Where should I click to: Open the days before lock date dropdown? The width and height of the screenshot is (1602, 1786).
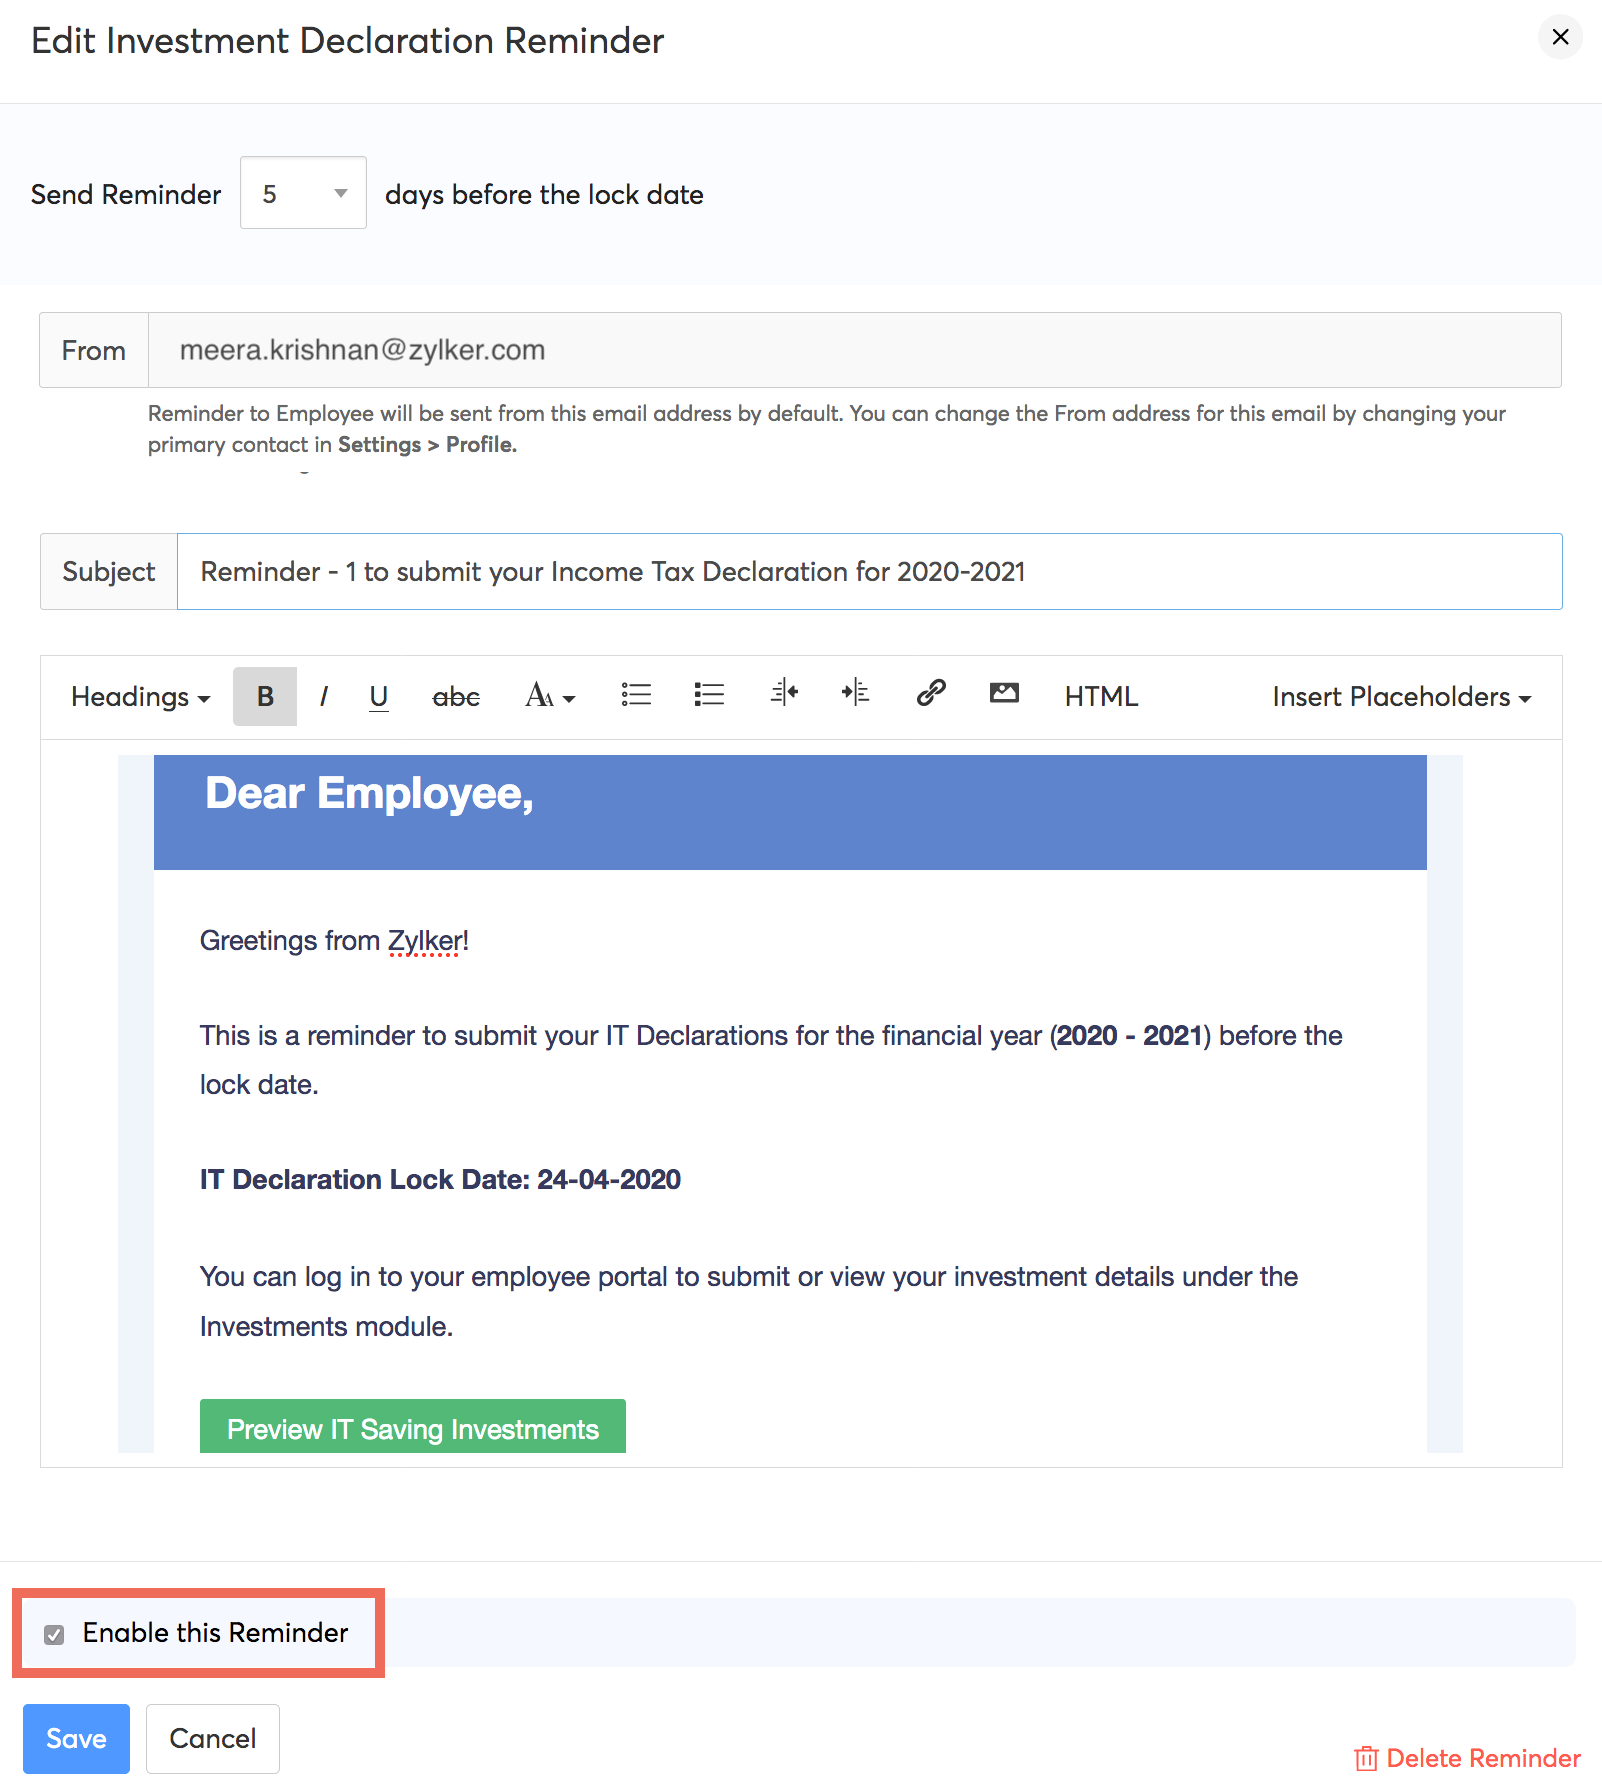(x=303, y=193)
